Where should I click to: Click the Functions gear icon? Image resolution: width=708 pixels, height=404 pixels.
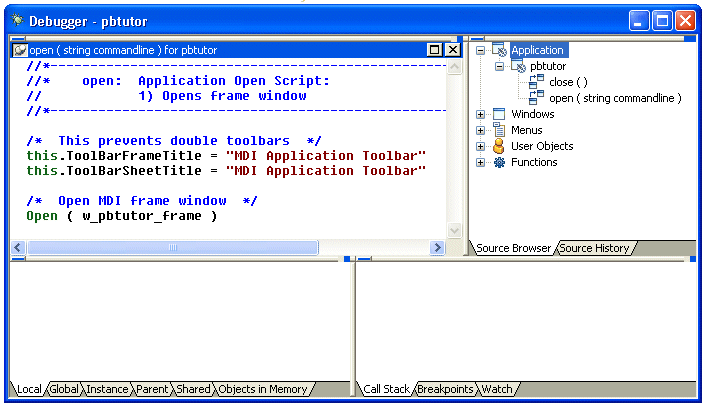(499, 162)
